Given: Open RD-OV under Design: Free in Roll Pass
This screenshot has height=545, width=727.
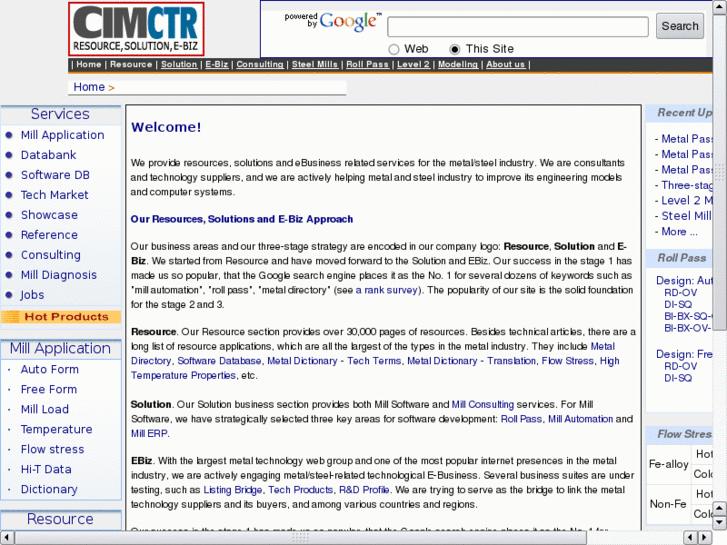Looking at the screenshot, I should pos(680,366).
